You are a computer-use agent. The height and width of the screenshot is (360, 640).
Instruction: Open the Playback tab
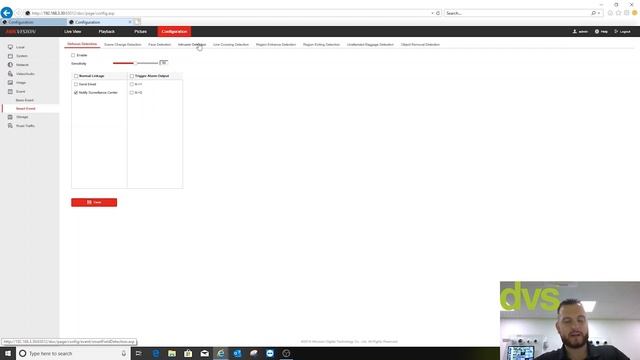point(107,31)
